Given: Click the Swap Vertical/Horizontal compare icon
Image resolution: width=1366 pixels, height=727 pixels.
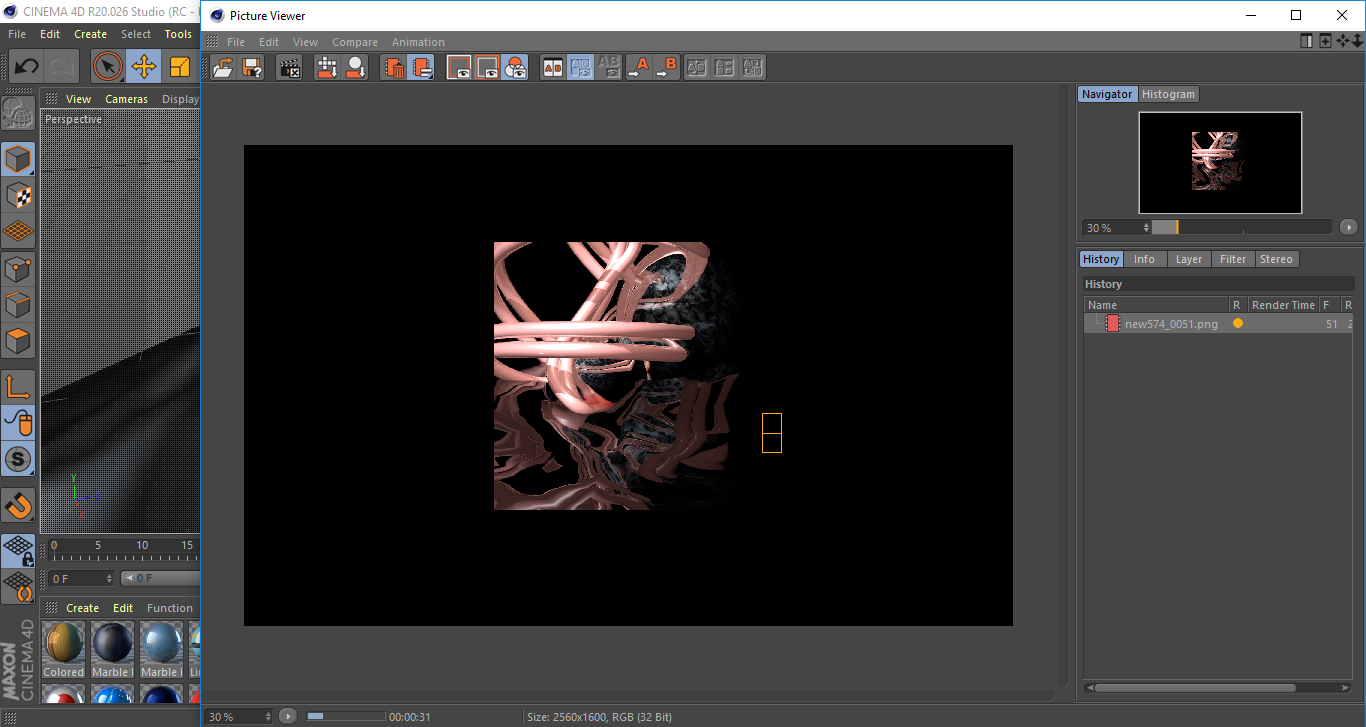Looking at the screenshot, I should [x=725, y=67].
